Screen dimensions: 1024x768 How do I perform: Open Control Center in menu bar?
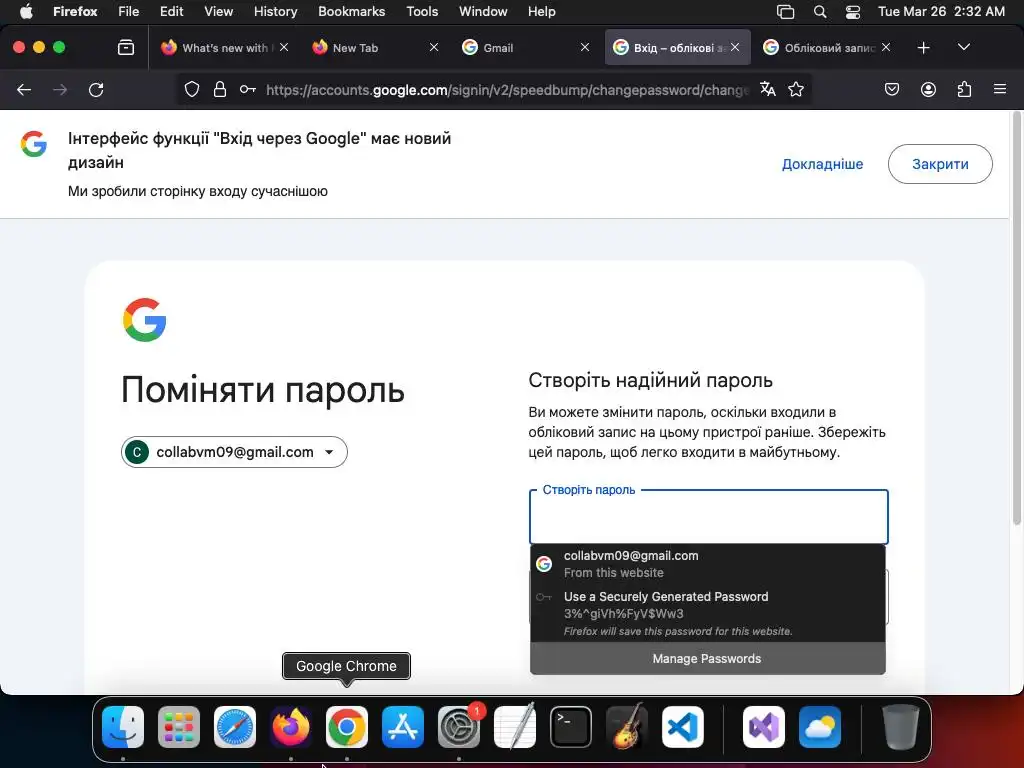[x=853, y=11]
